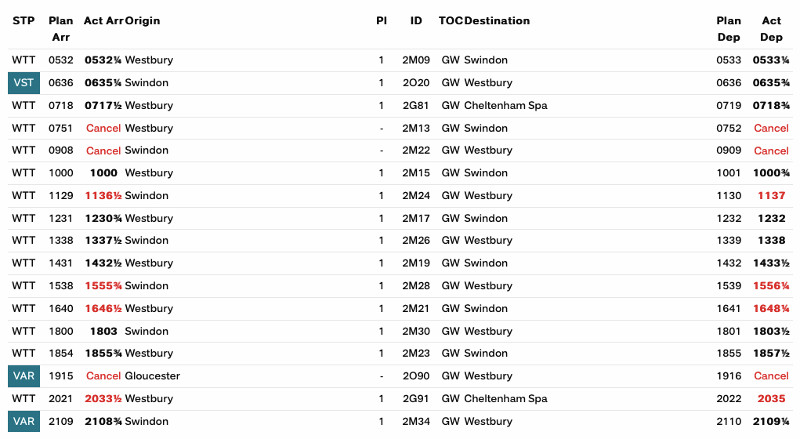Click the VST badge on the 0636 row
Image resolution: width=800 pixels, height=439 pixels.
click(23, 83)
